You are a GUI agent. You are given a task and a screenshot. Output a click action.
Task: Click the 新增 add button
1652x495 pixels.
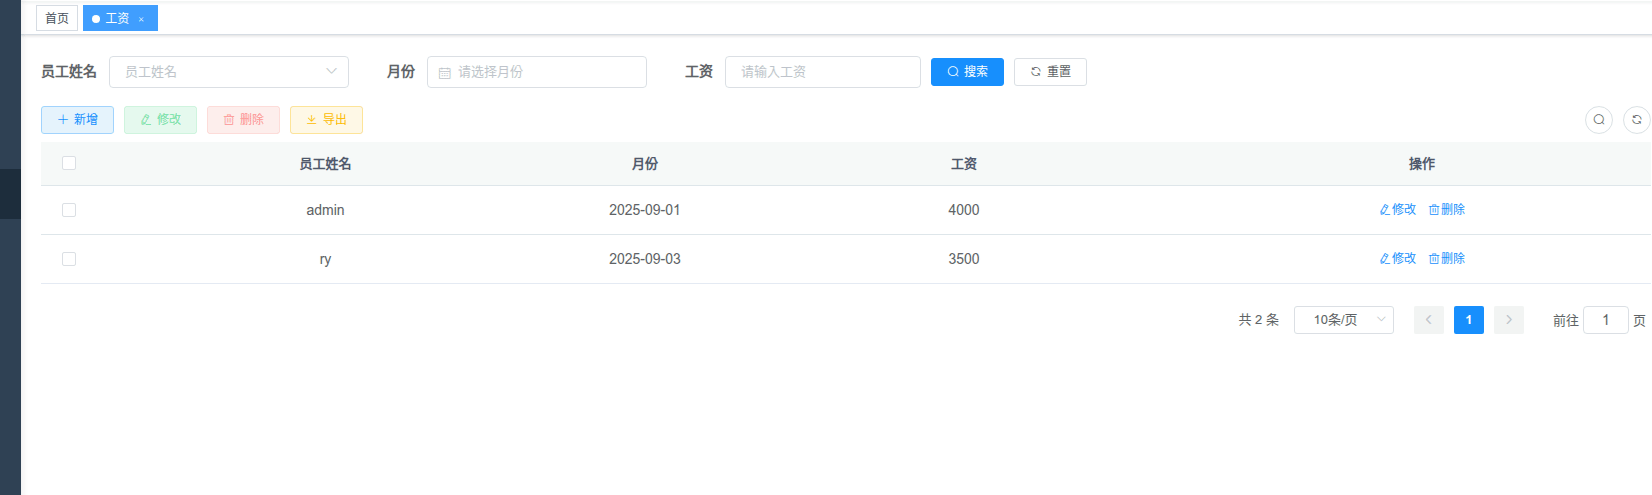point(77,120)
